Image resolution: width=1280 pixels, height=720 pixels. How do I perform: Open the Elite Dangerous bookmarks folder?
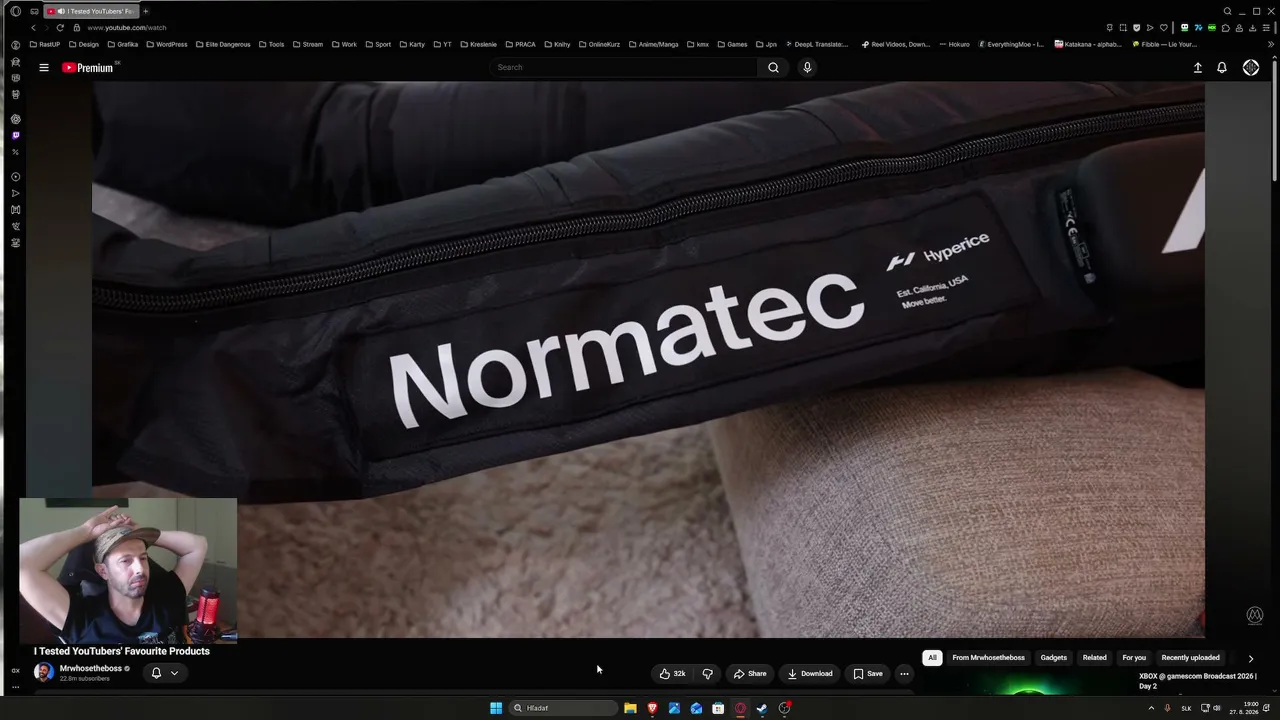click(223, 44)
